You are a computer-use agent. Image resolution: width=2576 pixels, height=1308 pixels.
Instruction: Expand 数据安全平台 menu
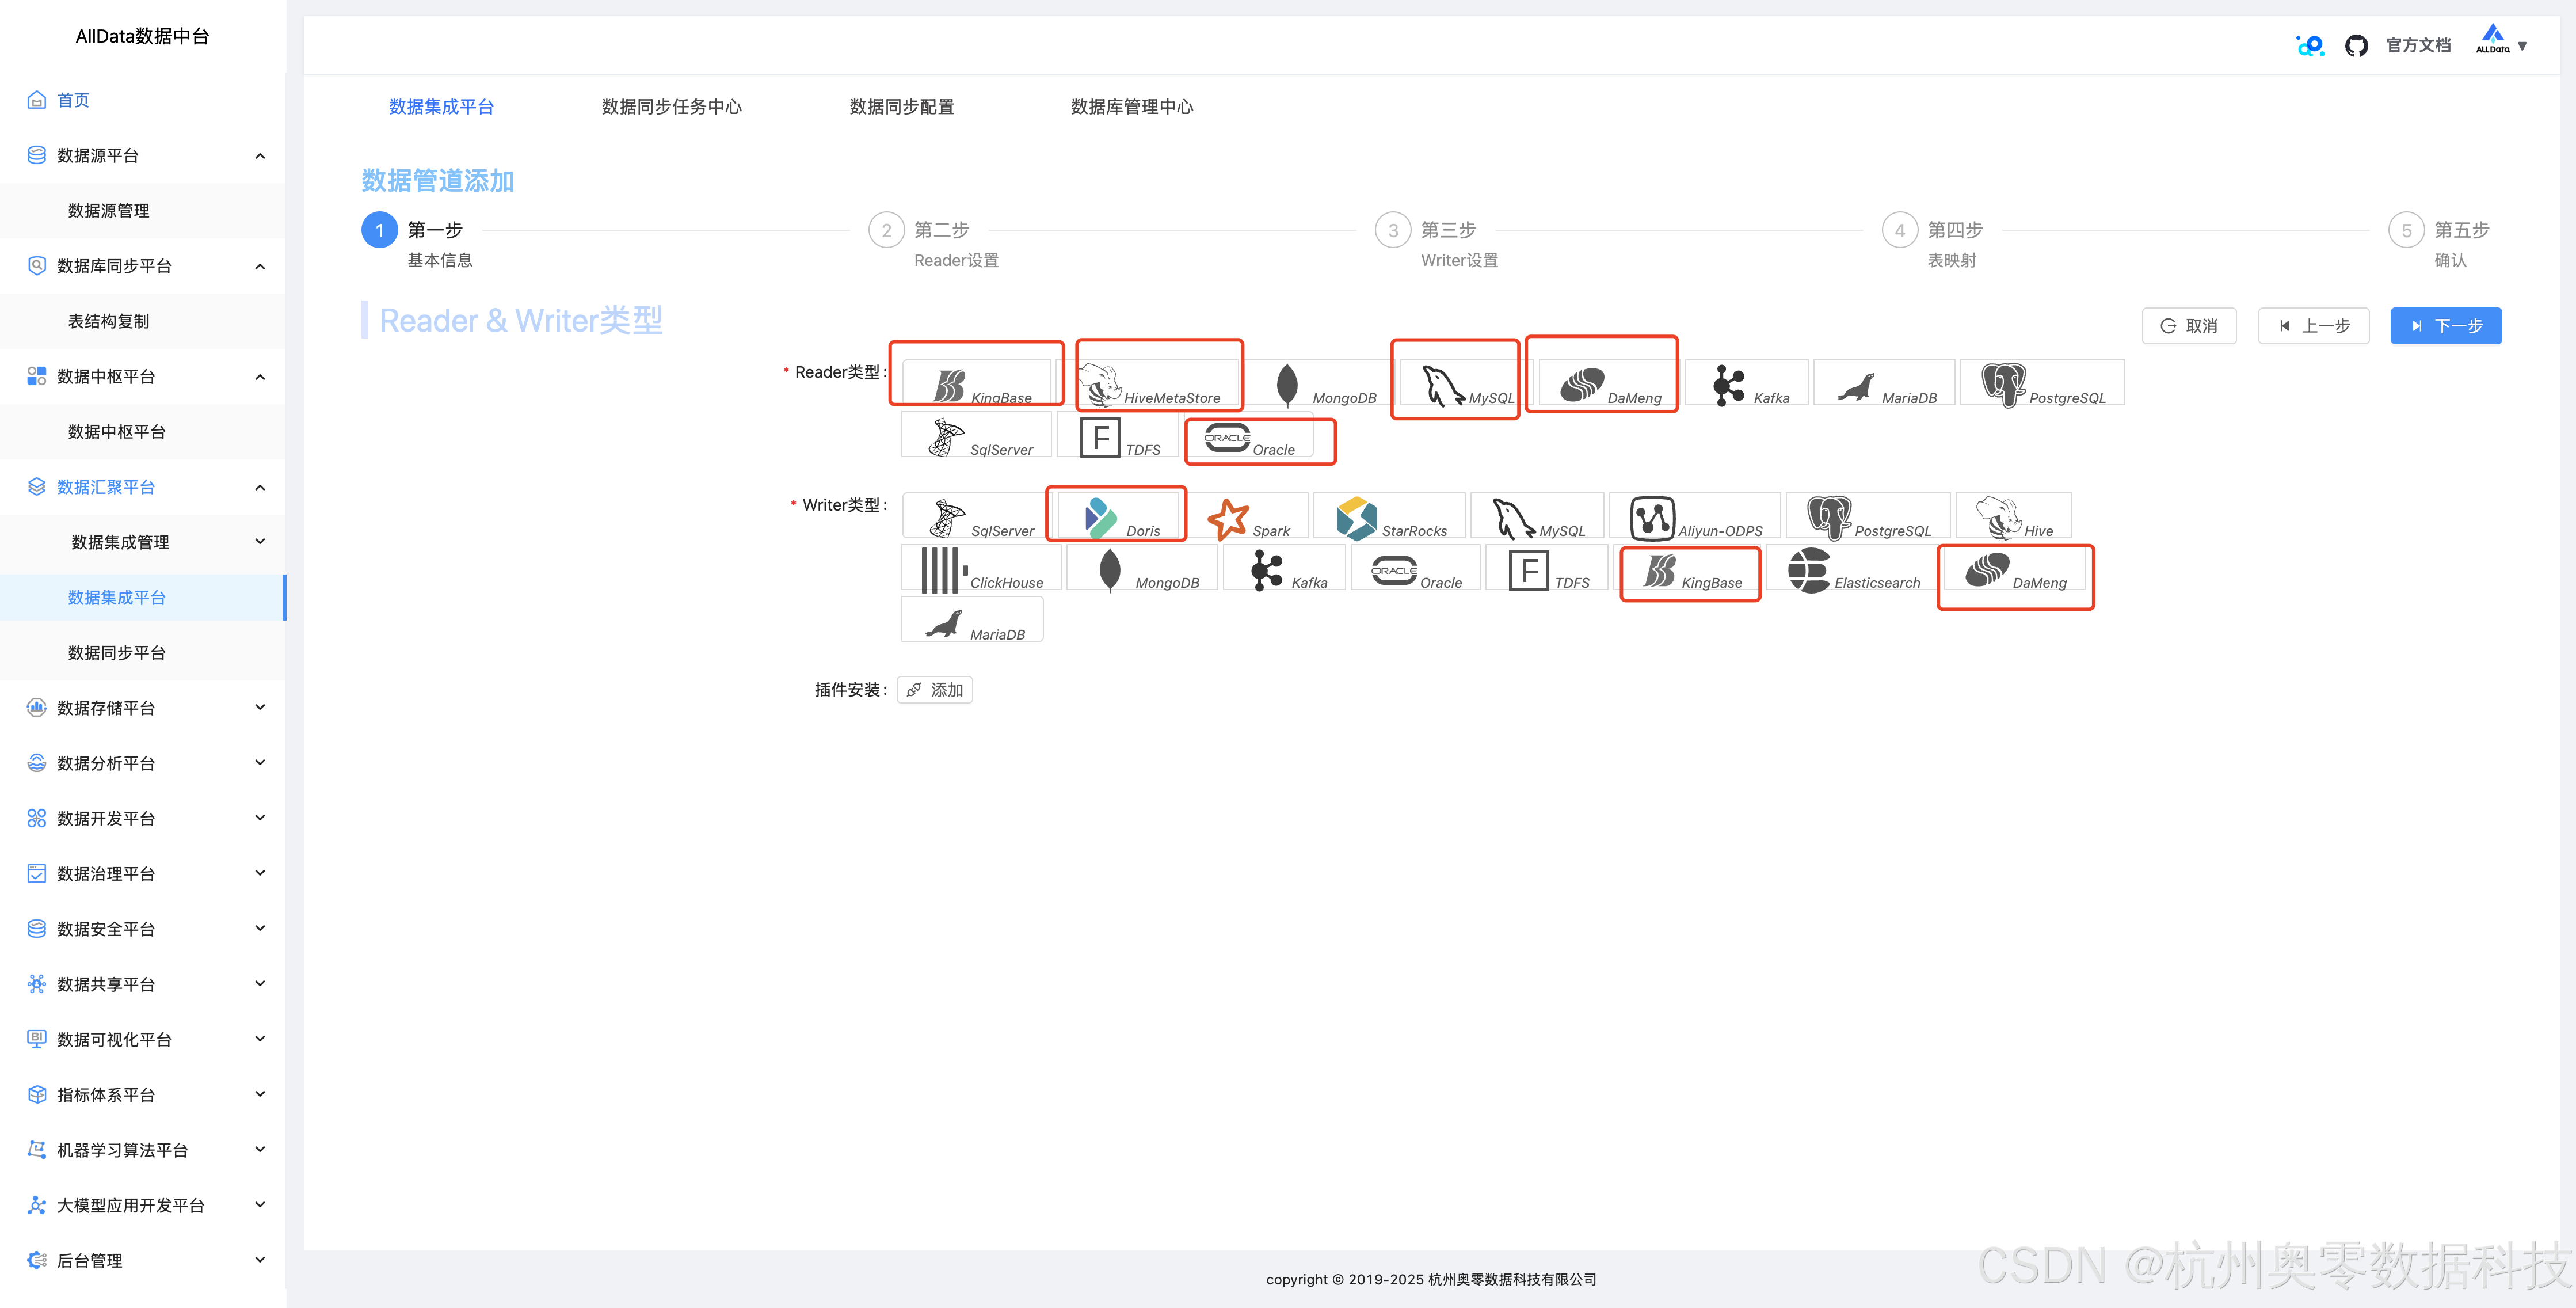[x=260, y=929]
